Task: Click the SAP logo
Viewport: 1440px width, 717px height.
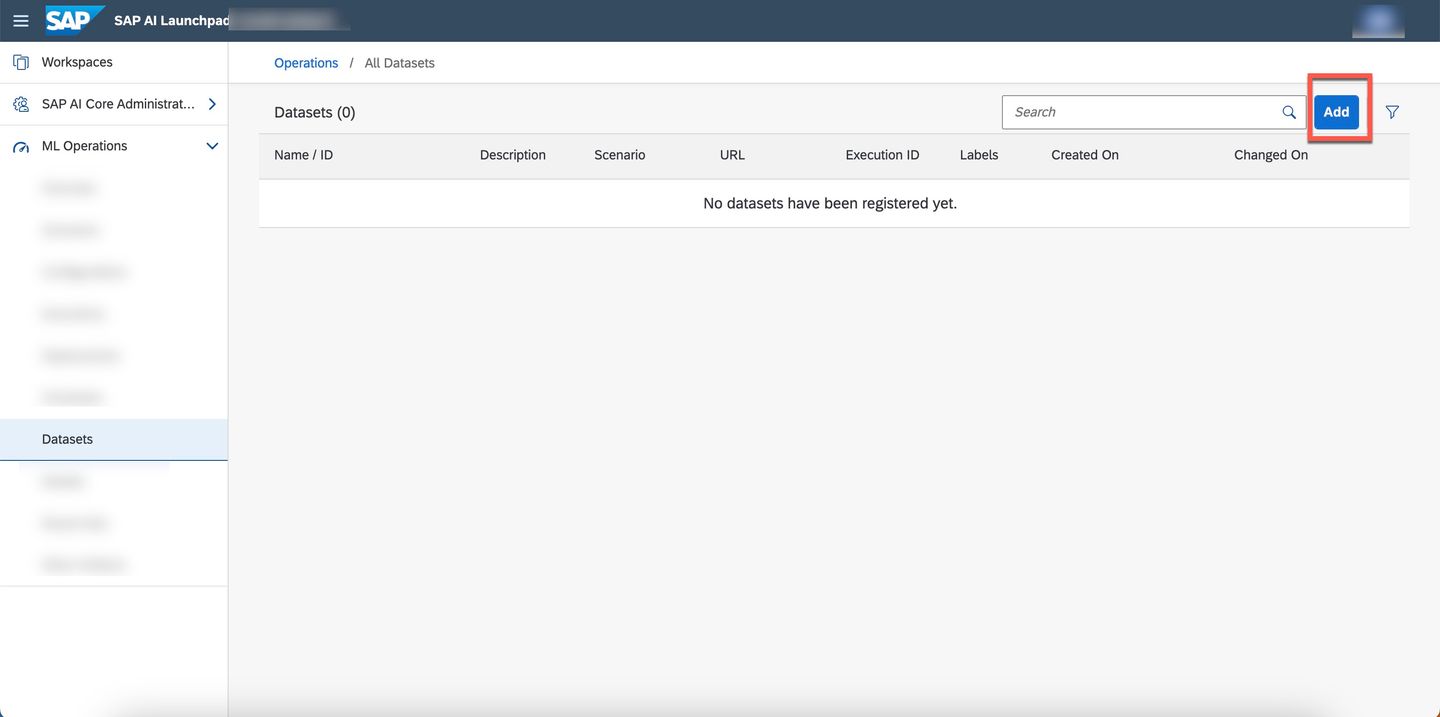Action: click(x=75, y=20)
